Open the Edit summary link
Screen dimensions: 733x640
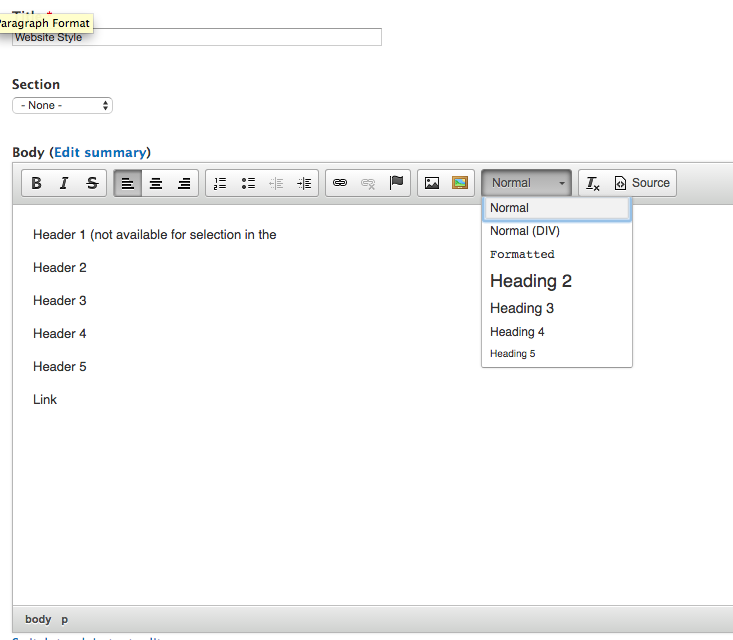[x=100, y=152]
